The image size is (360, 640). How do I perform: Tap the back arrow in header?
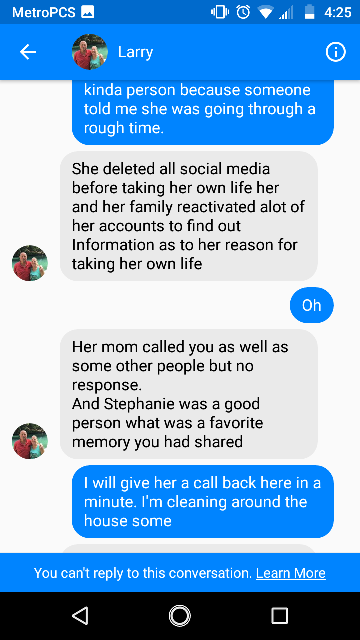coord(28,52)
